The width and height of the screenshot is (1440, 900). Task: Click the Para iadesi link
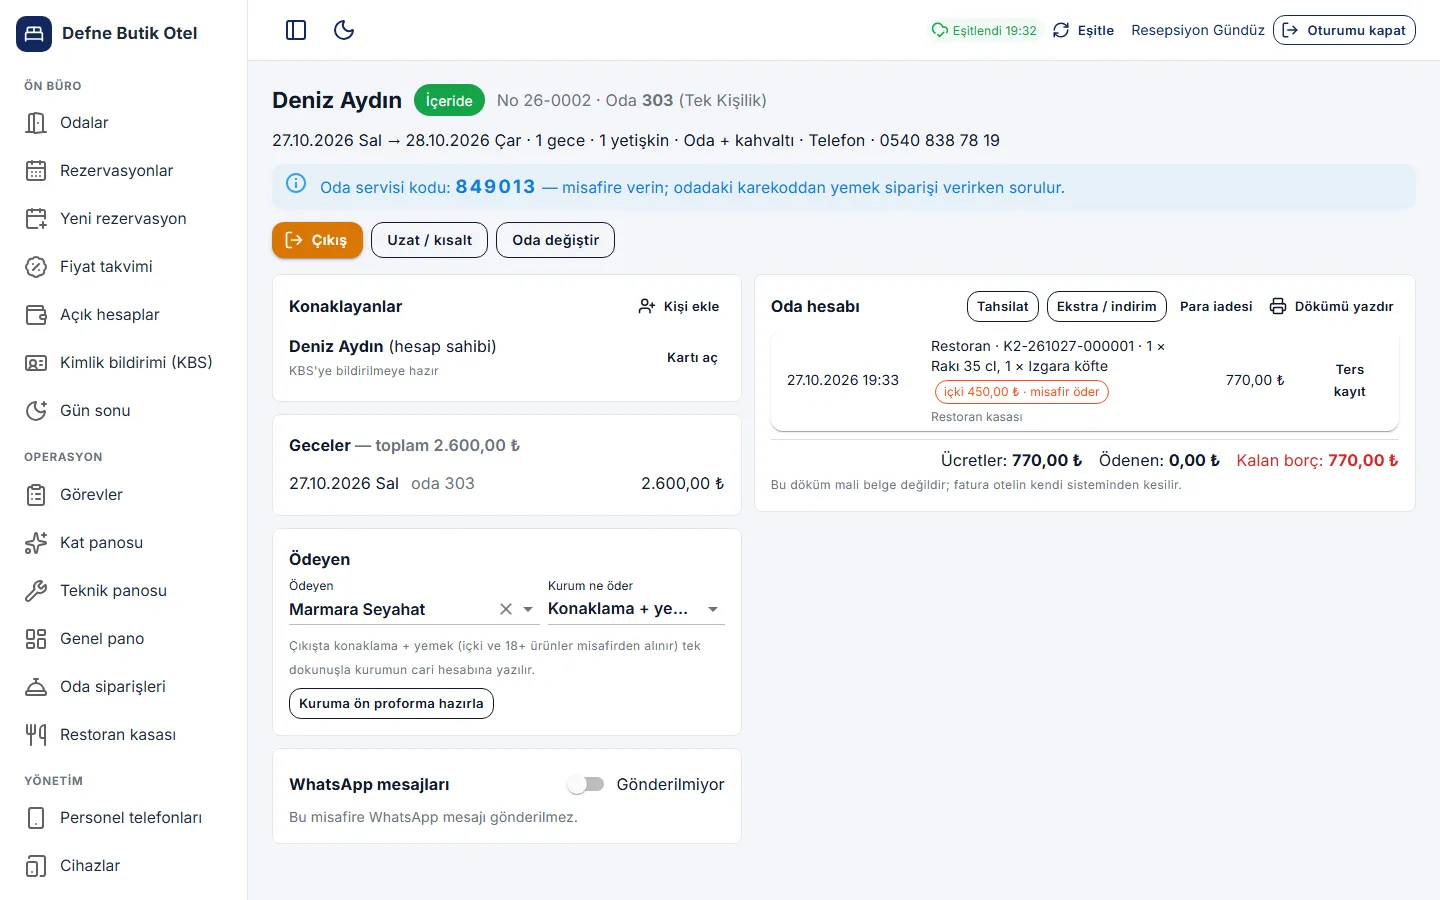[1216, 306]
